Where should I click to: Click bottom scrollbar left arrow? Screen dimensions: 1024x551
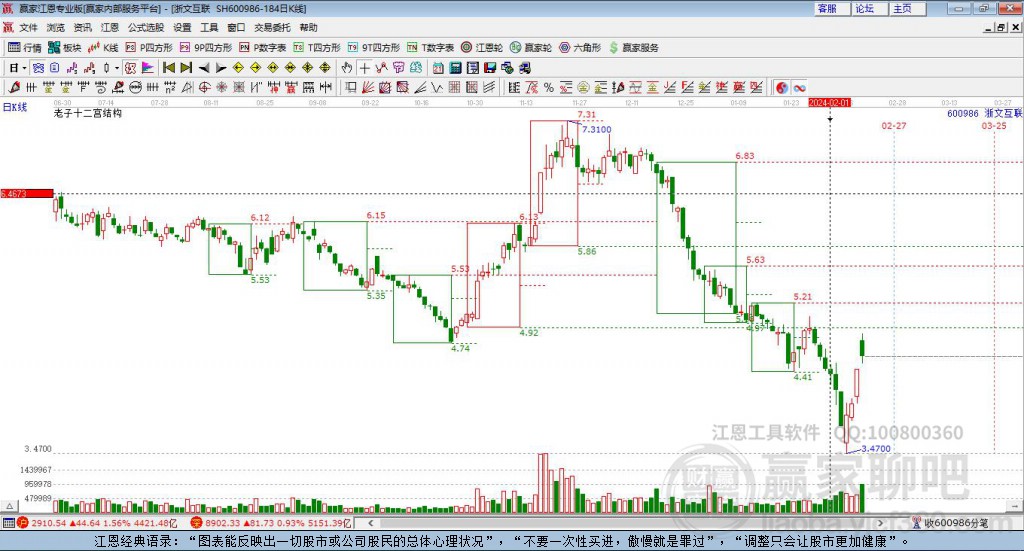tap(370, 523)
